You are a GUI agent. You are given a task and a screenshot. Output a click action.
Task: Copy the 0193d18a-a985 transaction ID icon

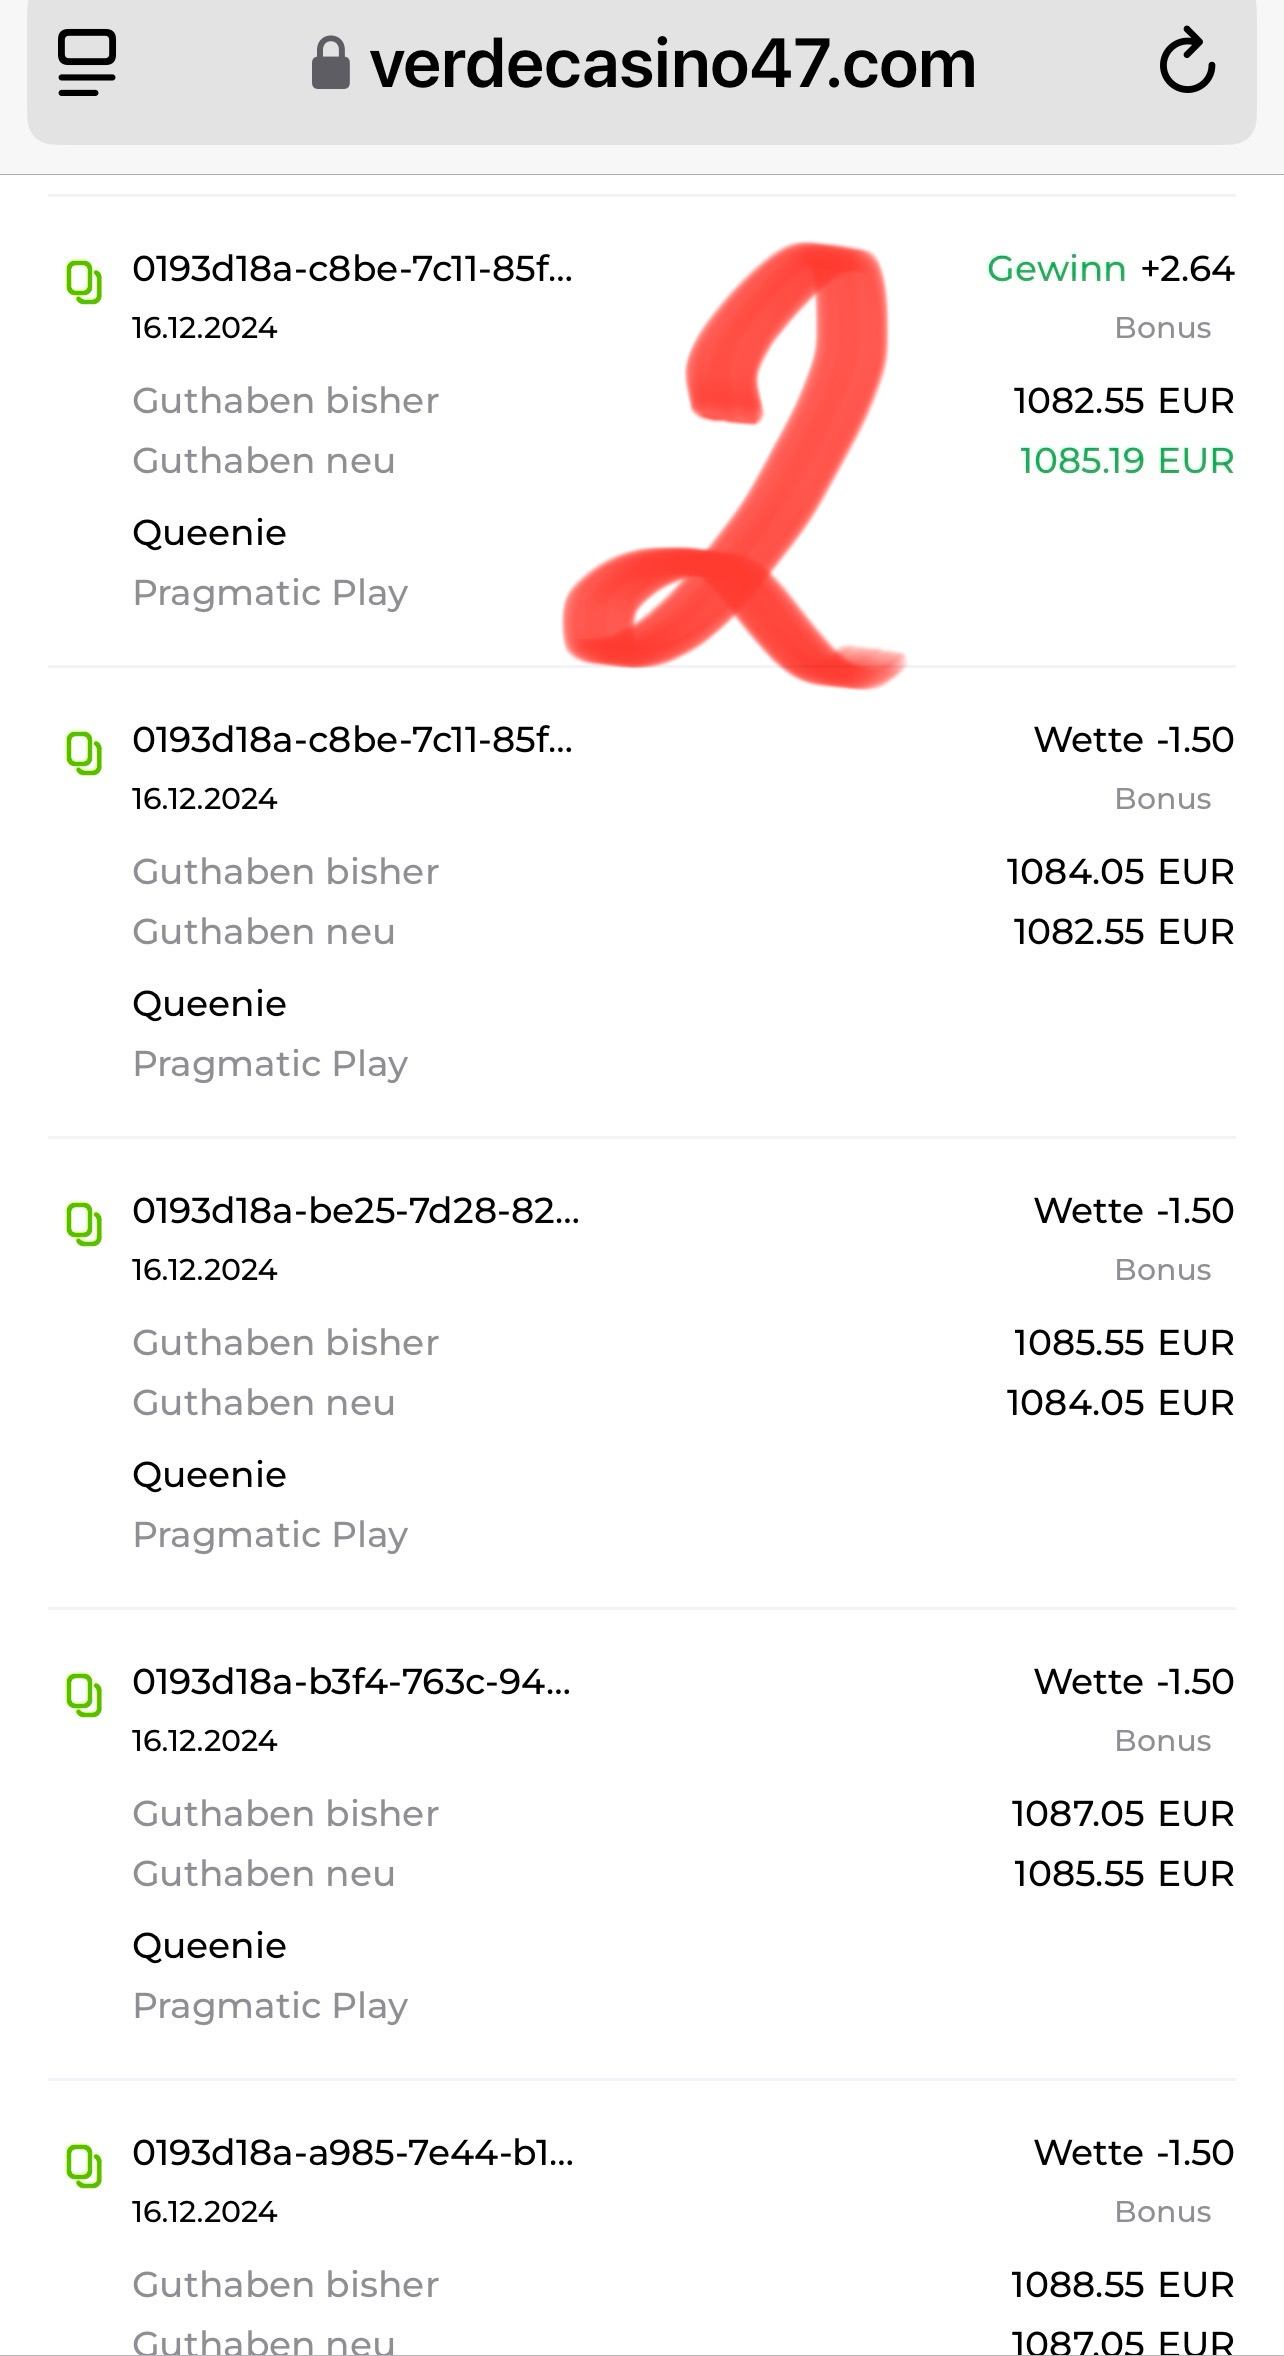(84, 2166)
